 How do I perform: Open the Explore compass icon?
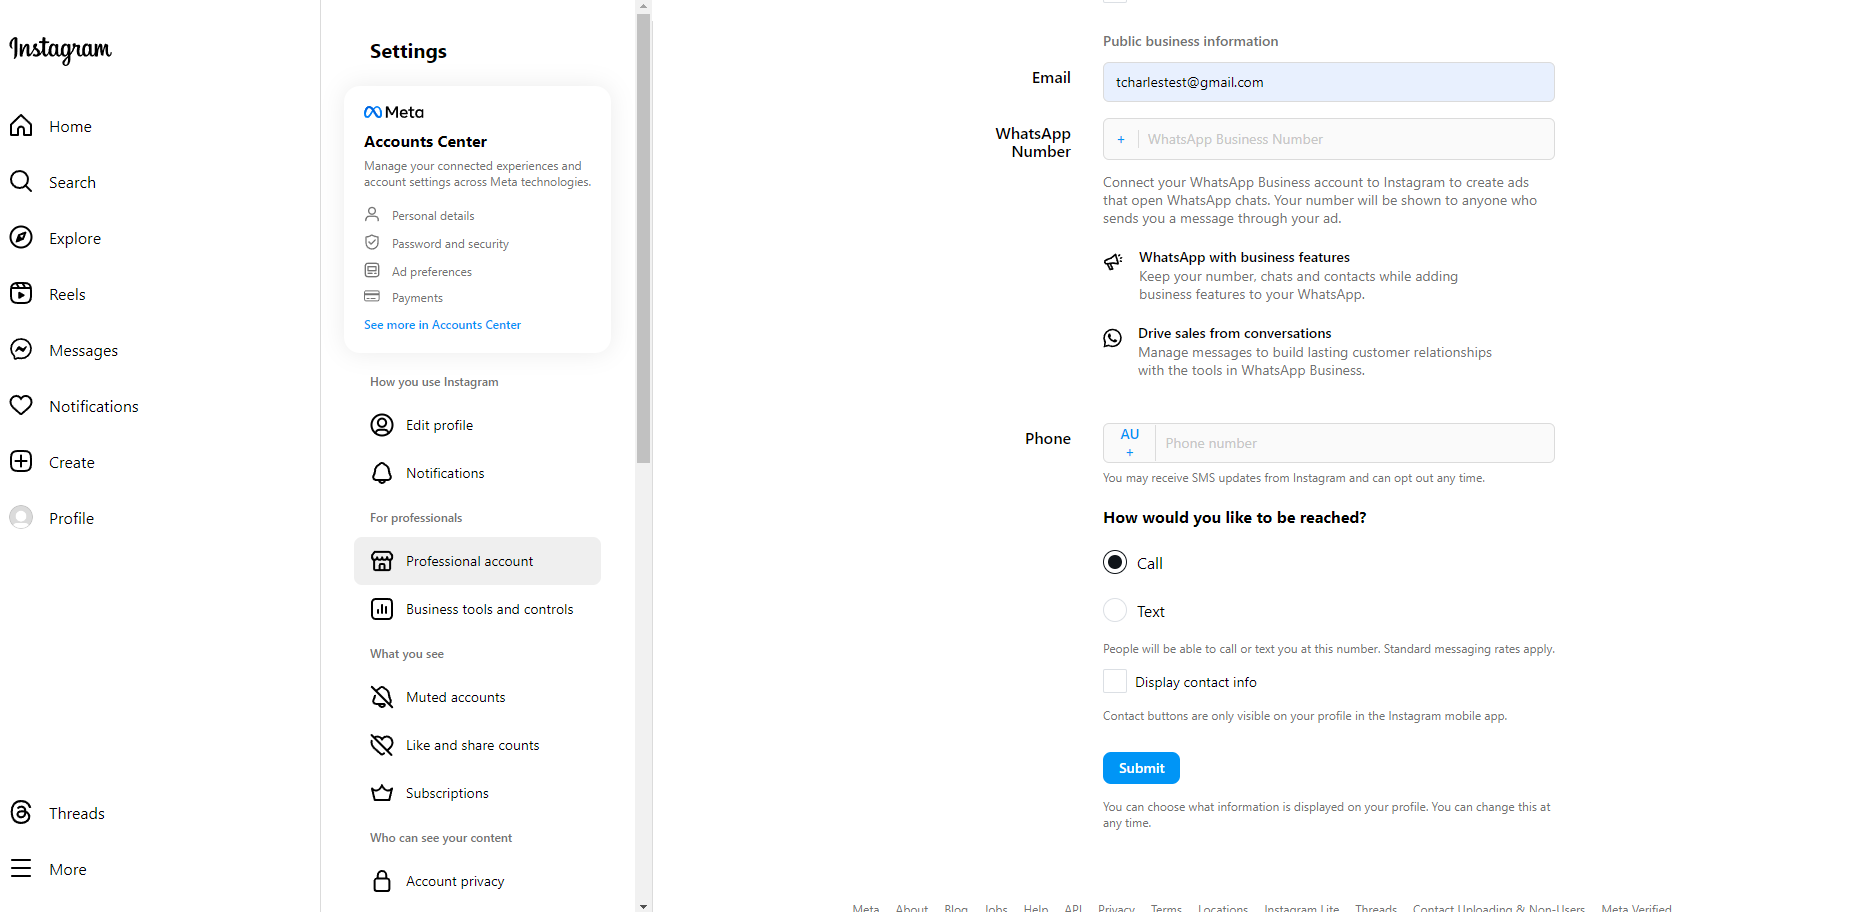tap(21, 237)
